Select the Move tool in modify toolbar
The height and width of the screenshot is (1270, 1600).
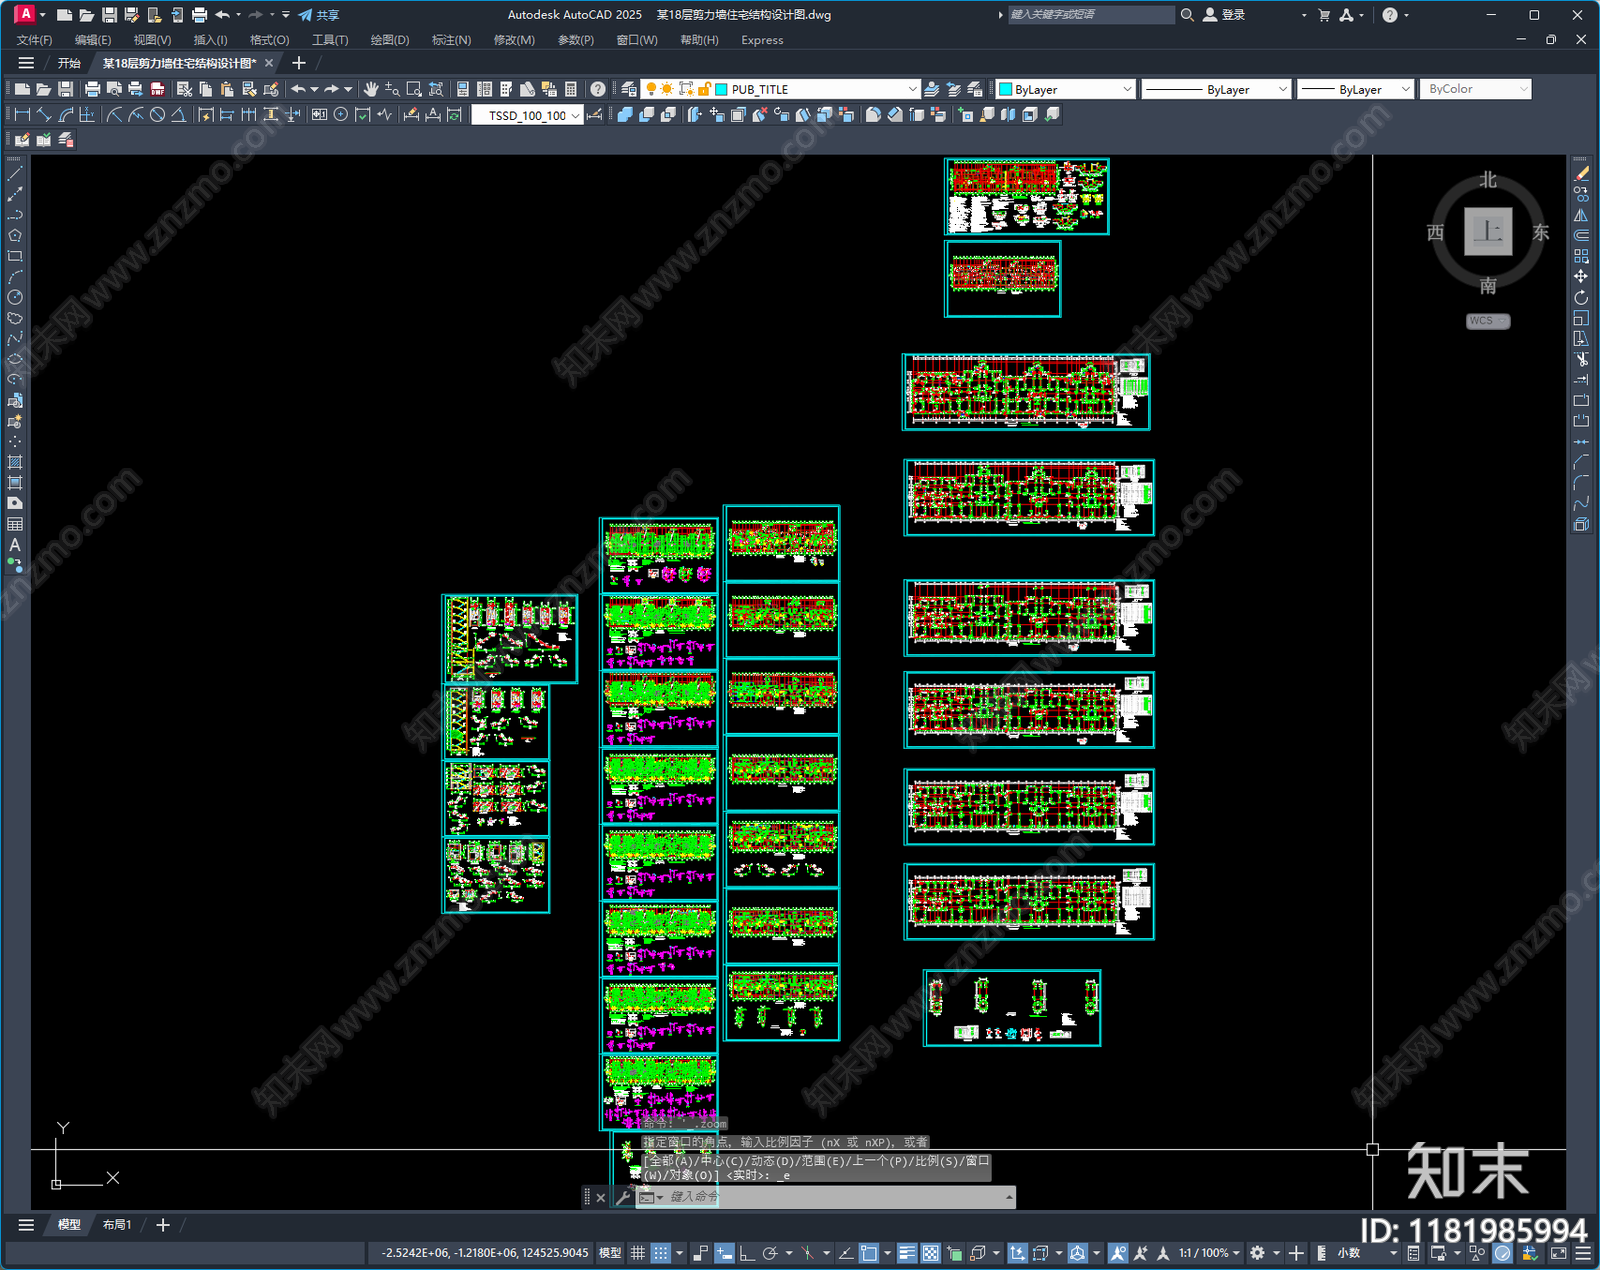click(1581, 276)
